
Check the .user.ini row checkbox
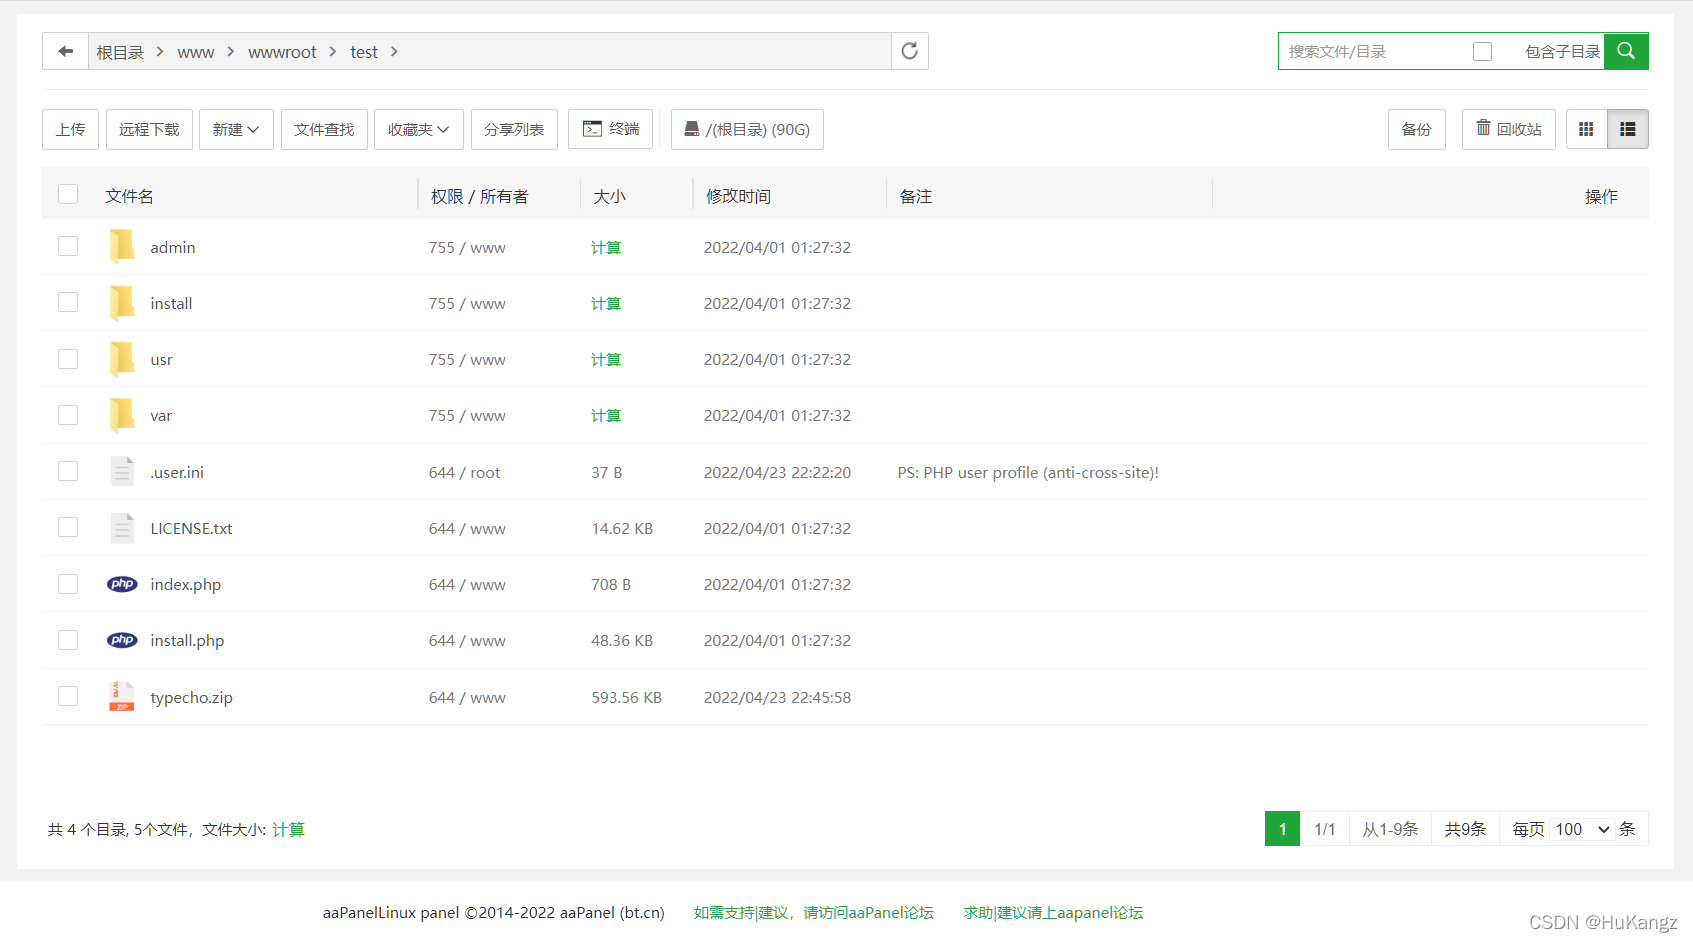point(68,471)
